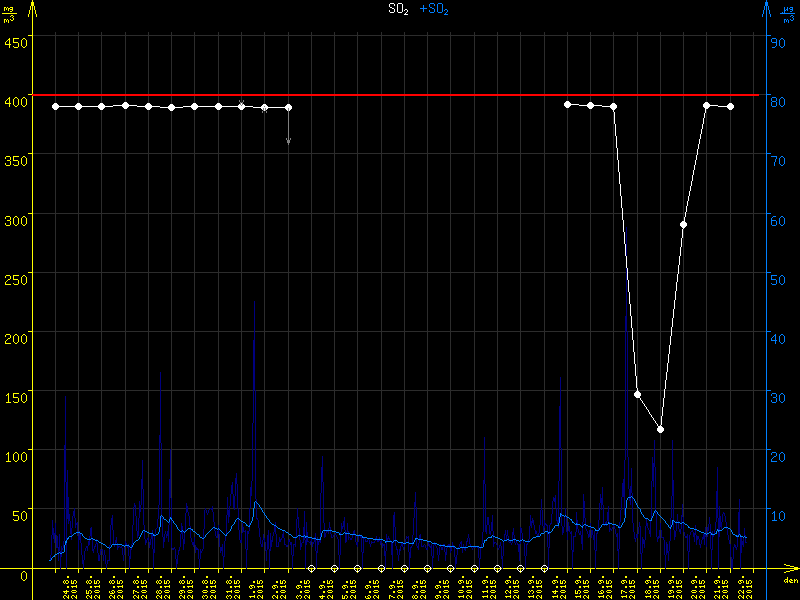Select the white data point near value 290
The width and height of the screenshot is (800, 600).
coord(683,224)
